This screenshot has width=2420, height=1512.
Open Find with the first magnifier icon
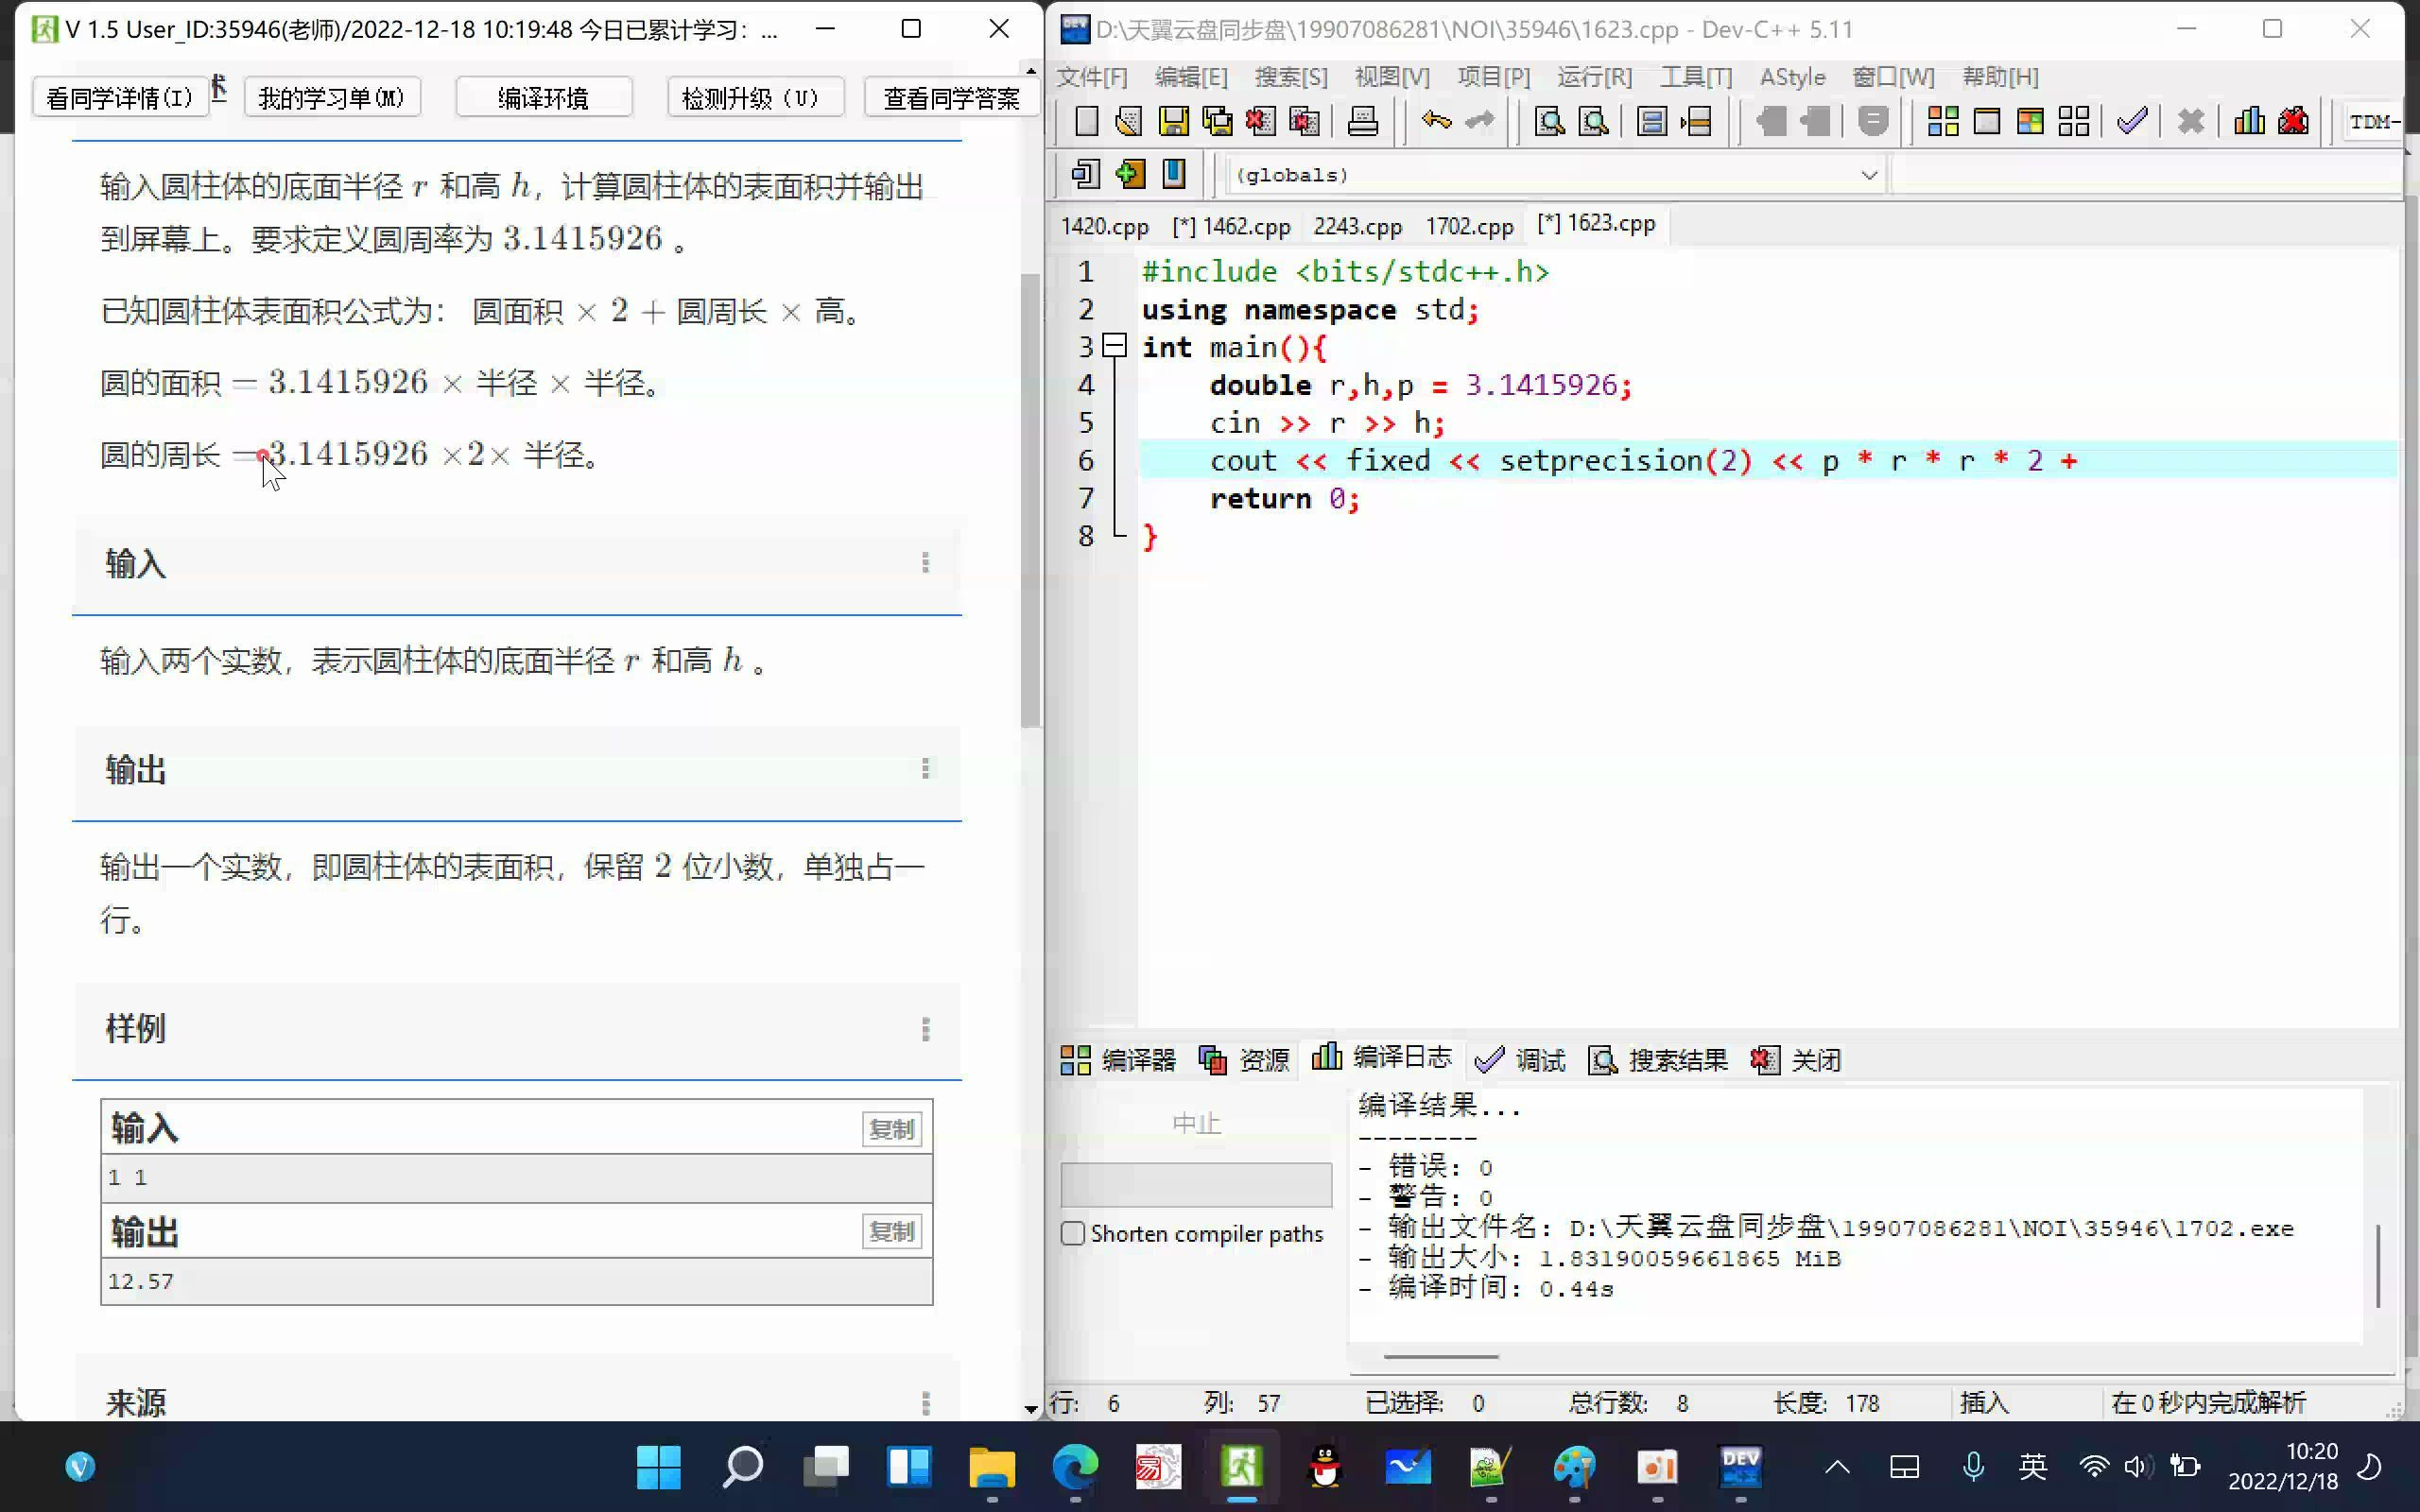(1550, 122)
